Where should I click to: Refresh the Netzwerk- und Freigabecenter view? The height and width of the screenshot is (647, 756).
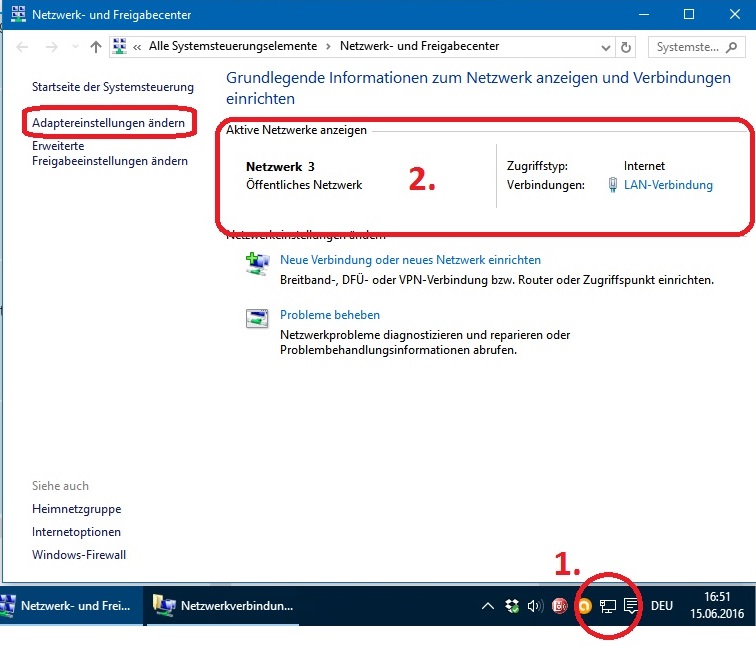point(626,47)
